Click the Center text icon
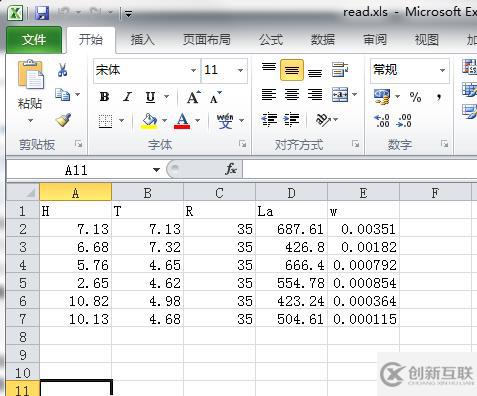The height and width of the screenshot is (396, 477). (x=292, y=95)
